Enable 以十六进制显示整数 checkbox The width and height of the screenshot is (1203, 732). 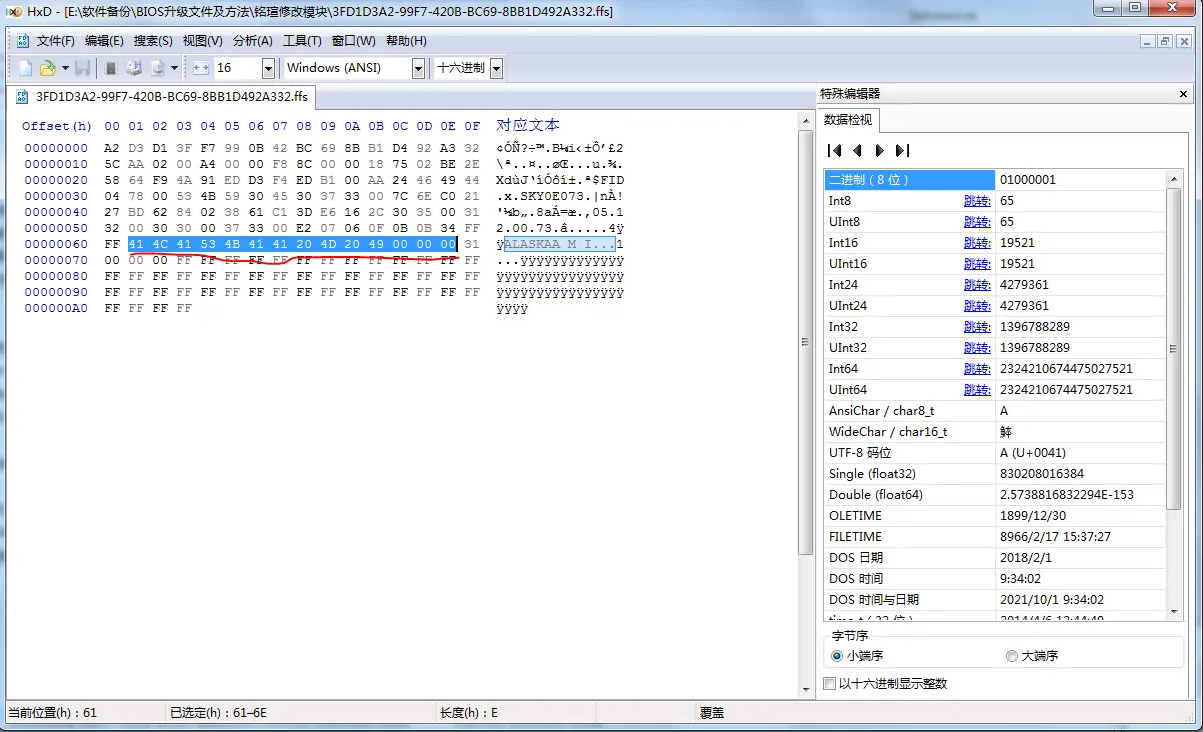point(829,684)
